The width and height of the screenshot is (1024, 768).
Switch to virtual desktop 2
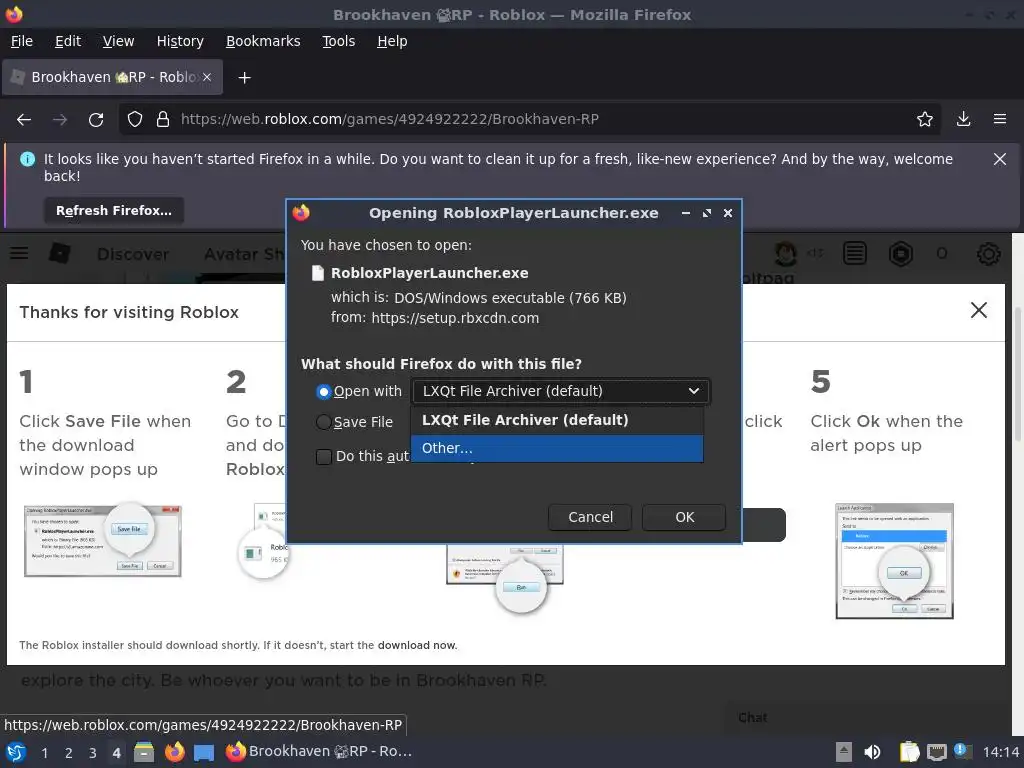69,753
